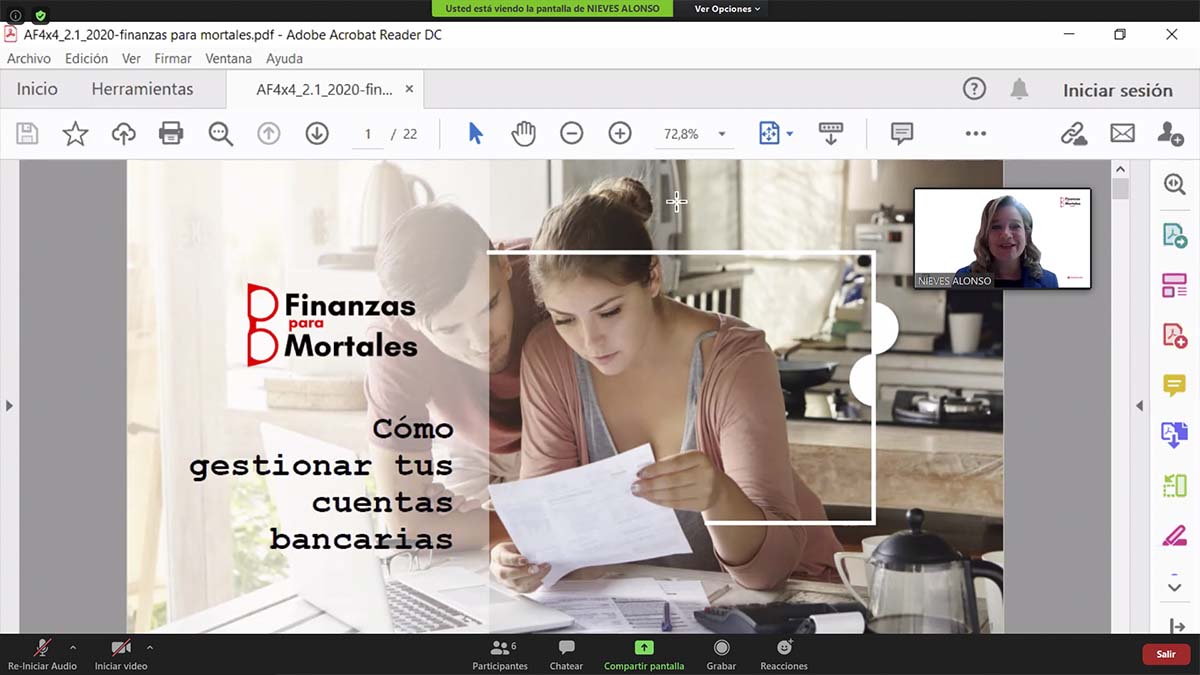Choose the Selection arrow tool
The width and height of the screenshot is (1200, 675).
[x=475, y=133]
